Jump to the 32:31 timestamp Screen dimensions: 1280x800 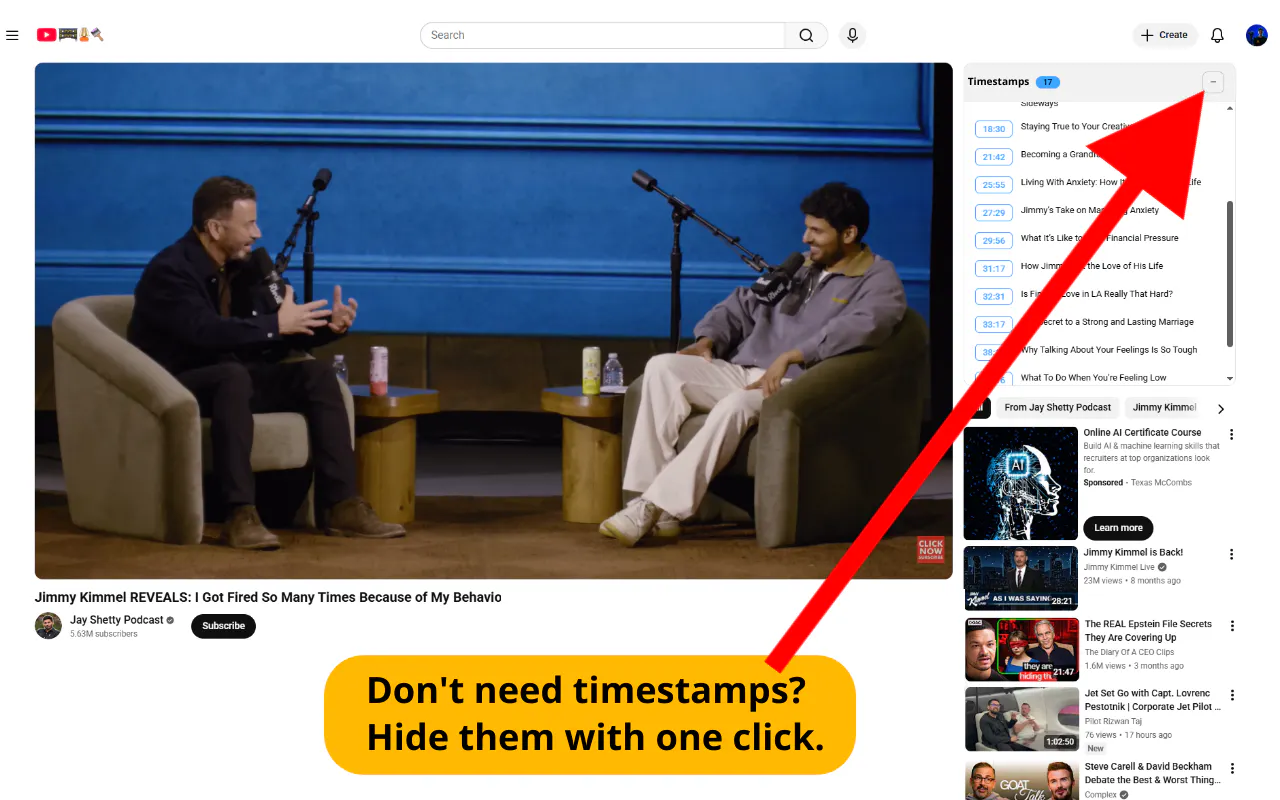pos(994,297)
